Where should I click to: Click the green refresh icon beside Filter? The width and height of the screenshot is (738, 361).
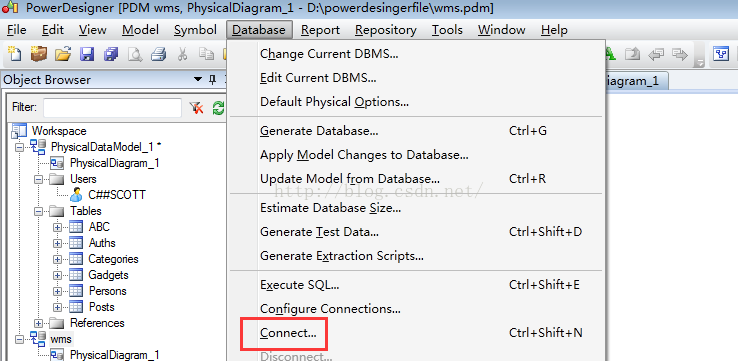(218, 108)
